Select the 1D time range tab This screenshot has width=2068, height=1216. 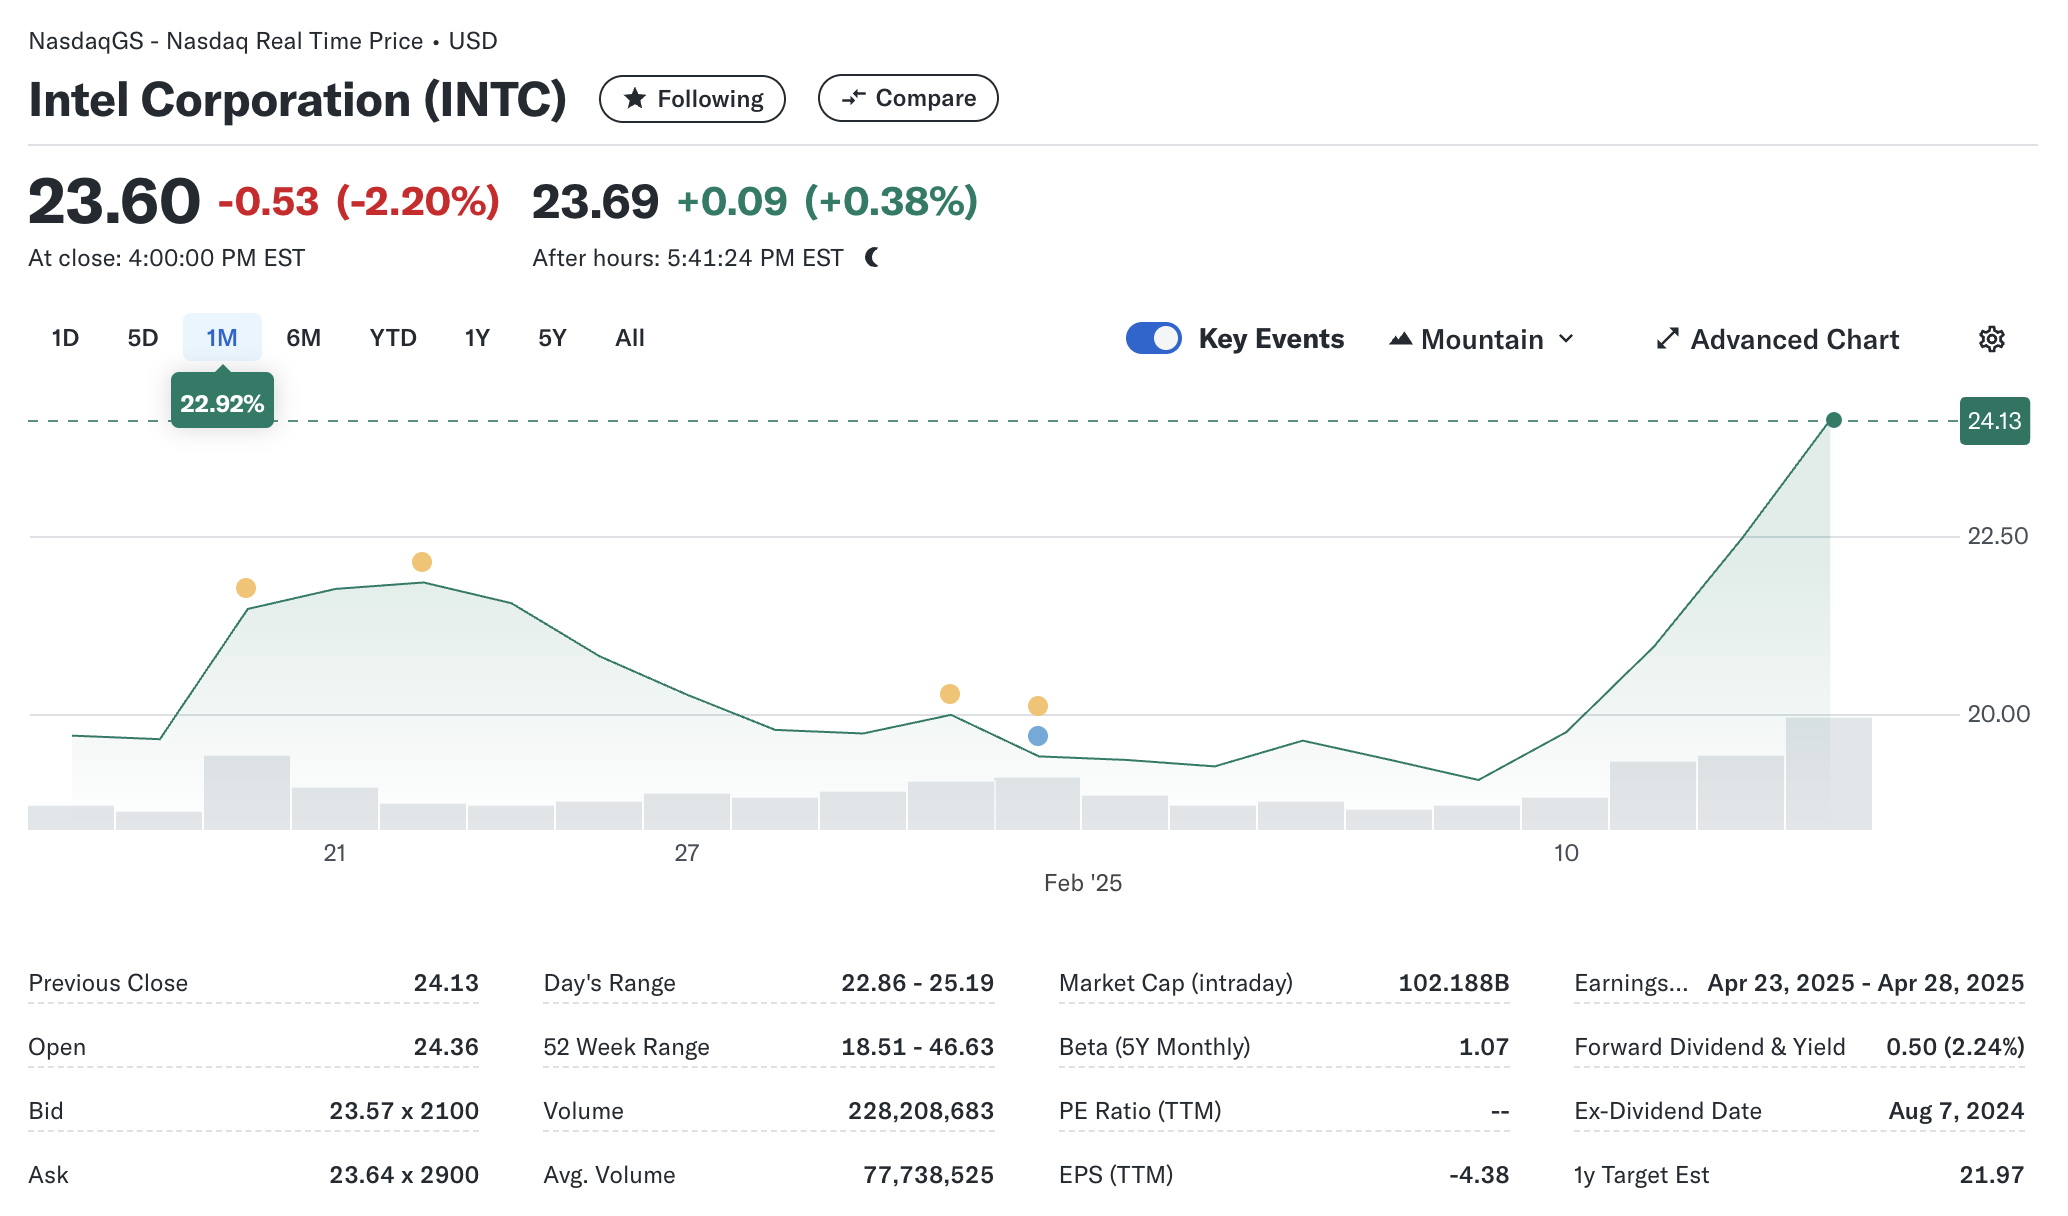[65, 338]
